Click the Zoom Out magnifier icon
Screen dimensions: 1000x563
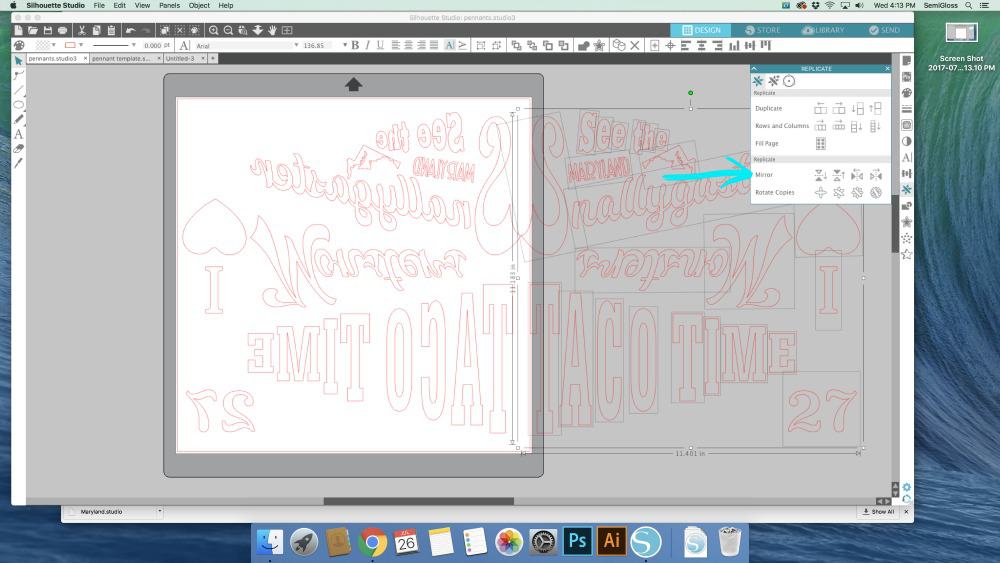(228, 30)
